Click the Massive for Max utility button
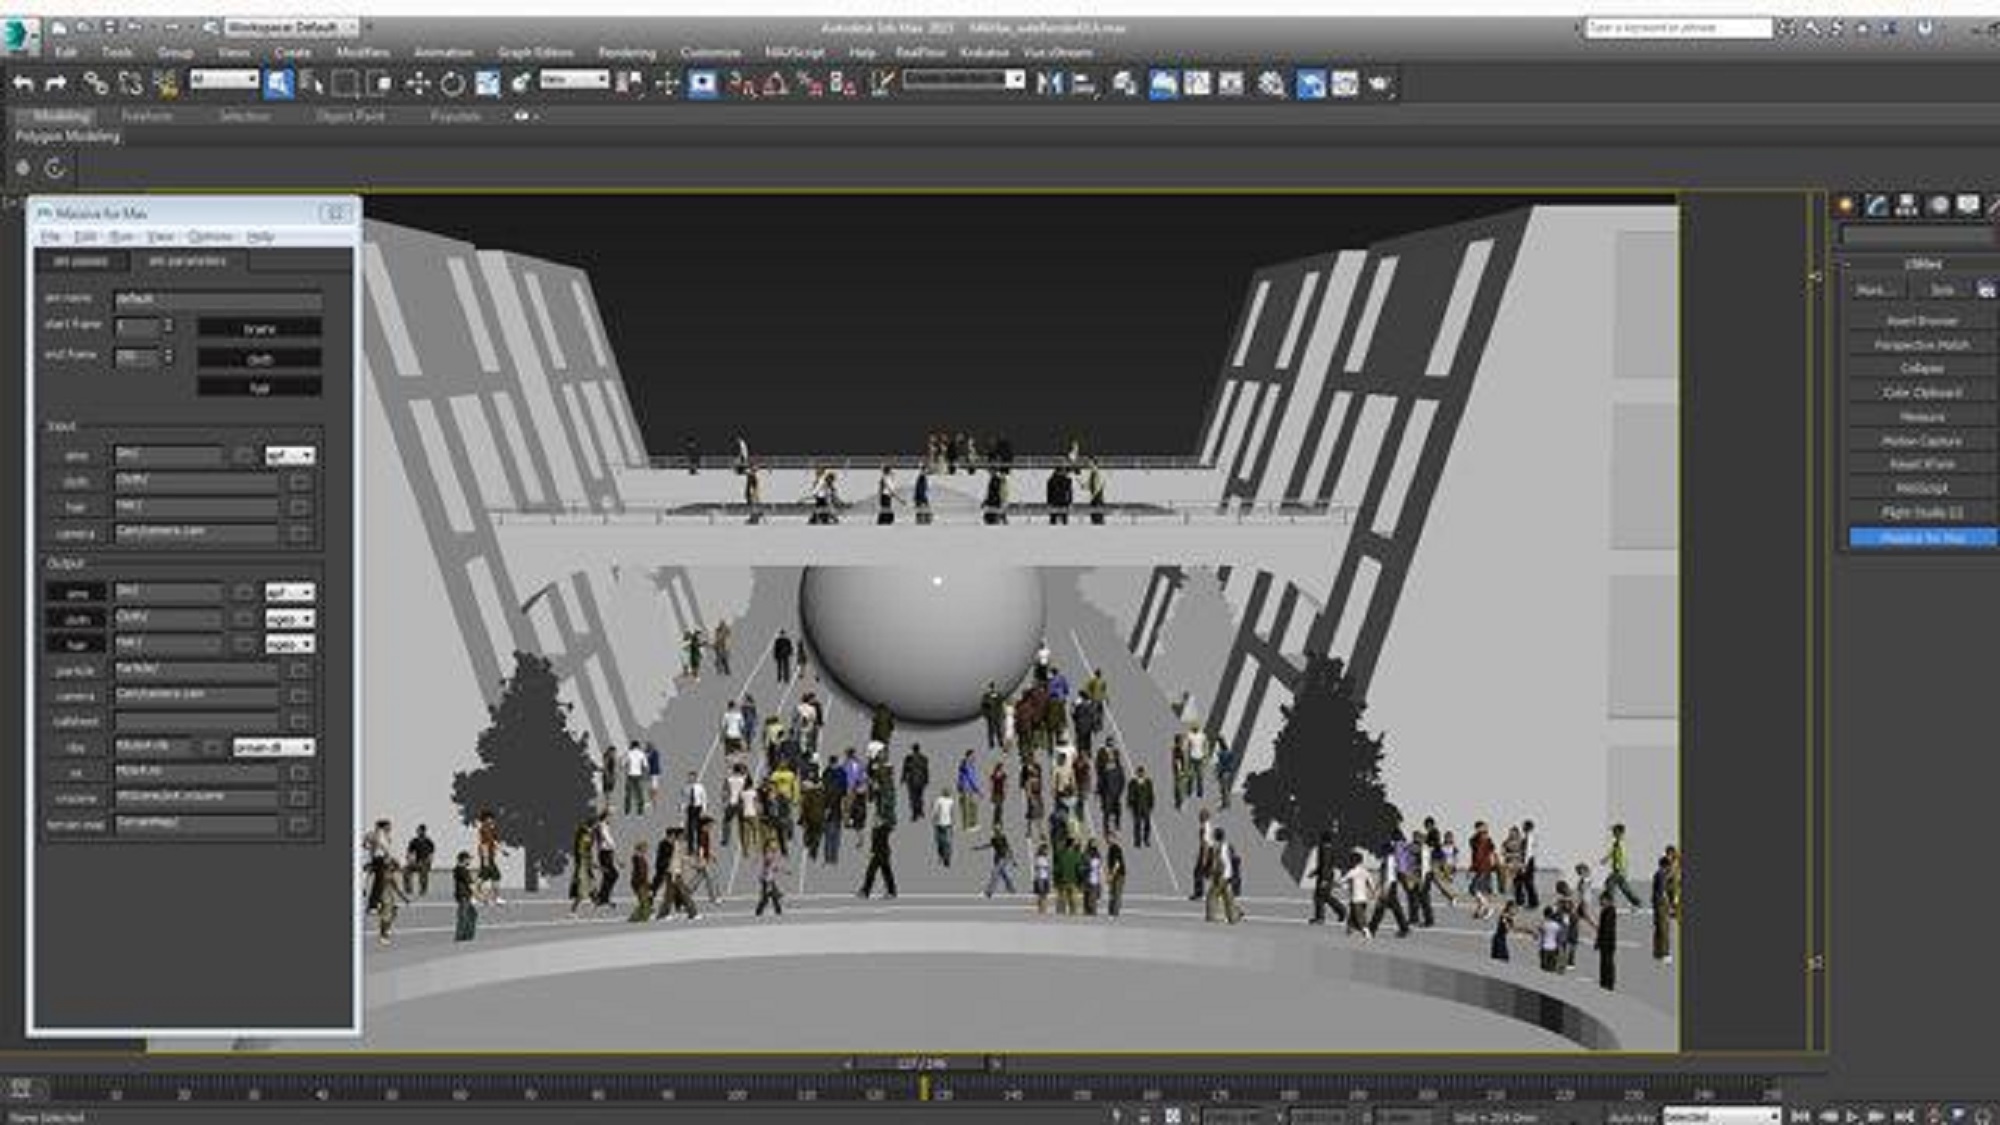 [x=1922, y=538]
